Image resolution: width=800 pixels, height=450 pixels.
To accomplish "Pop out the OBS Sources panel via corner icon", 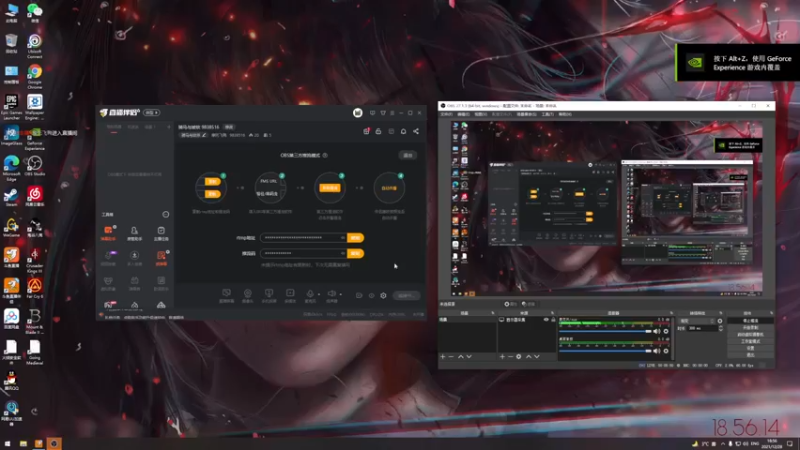I will pos(552,313).
